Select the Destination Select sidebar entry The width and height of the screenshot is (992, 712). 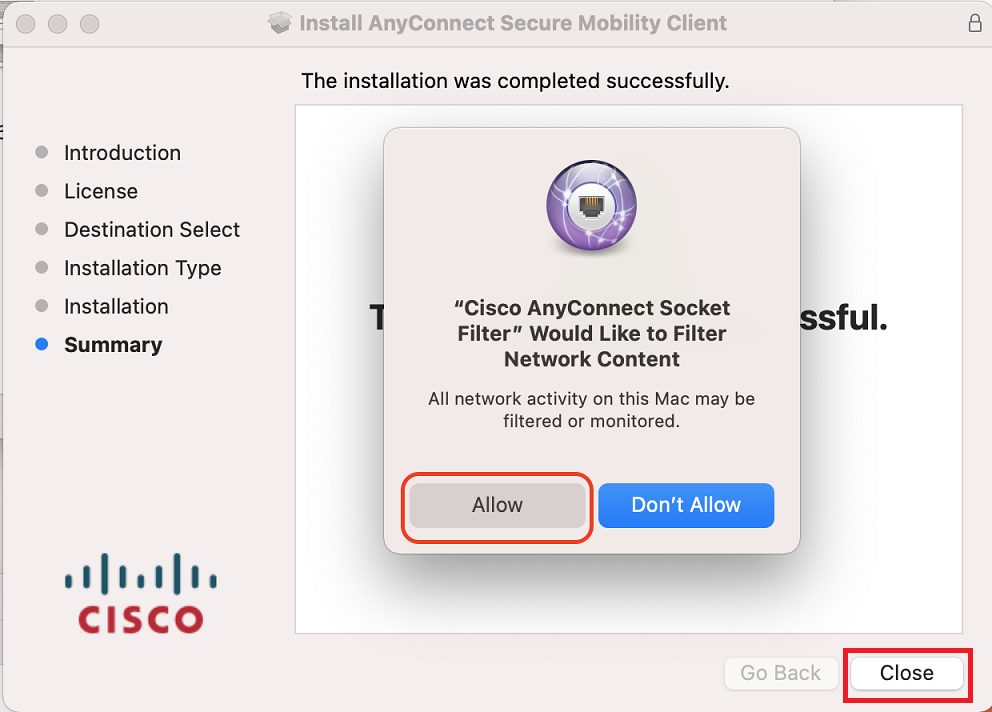click(x=151, y=229)
